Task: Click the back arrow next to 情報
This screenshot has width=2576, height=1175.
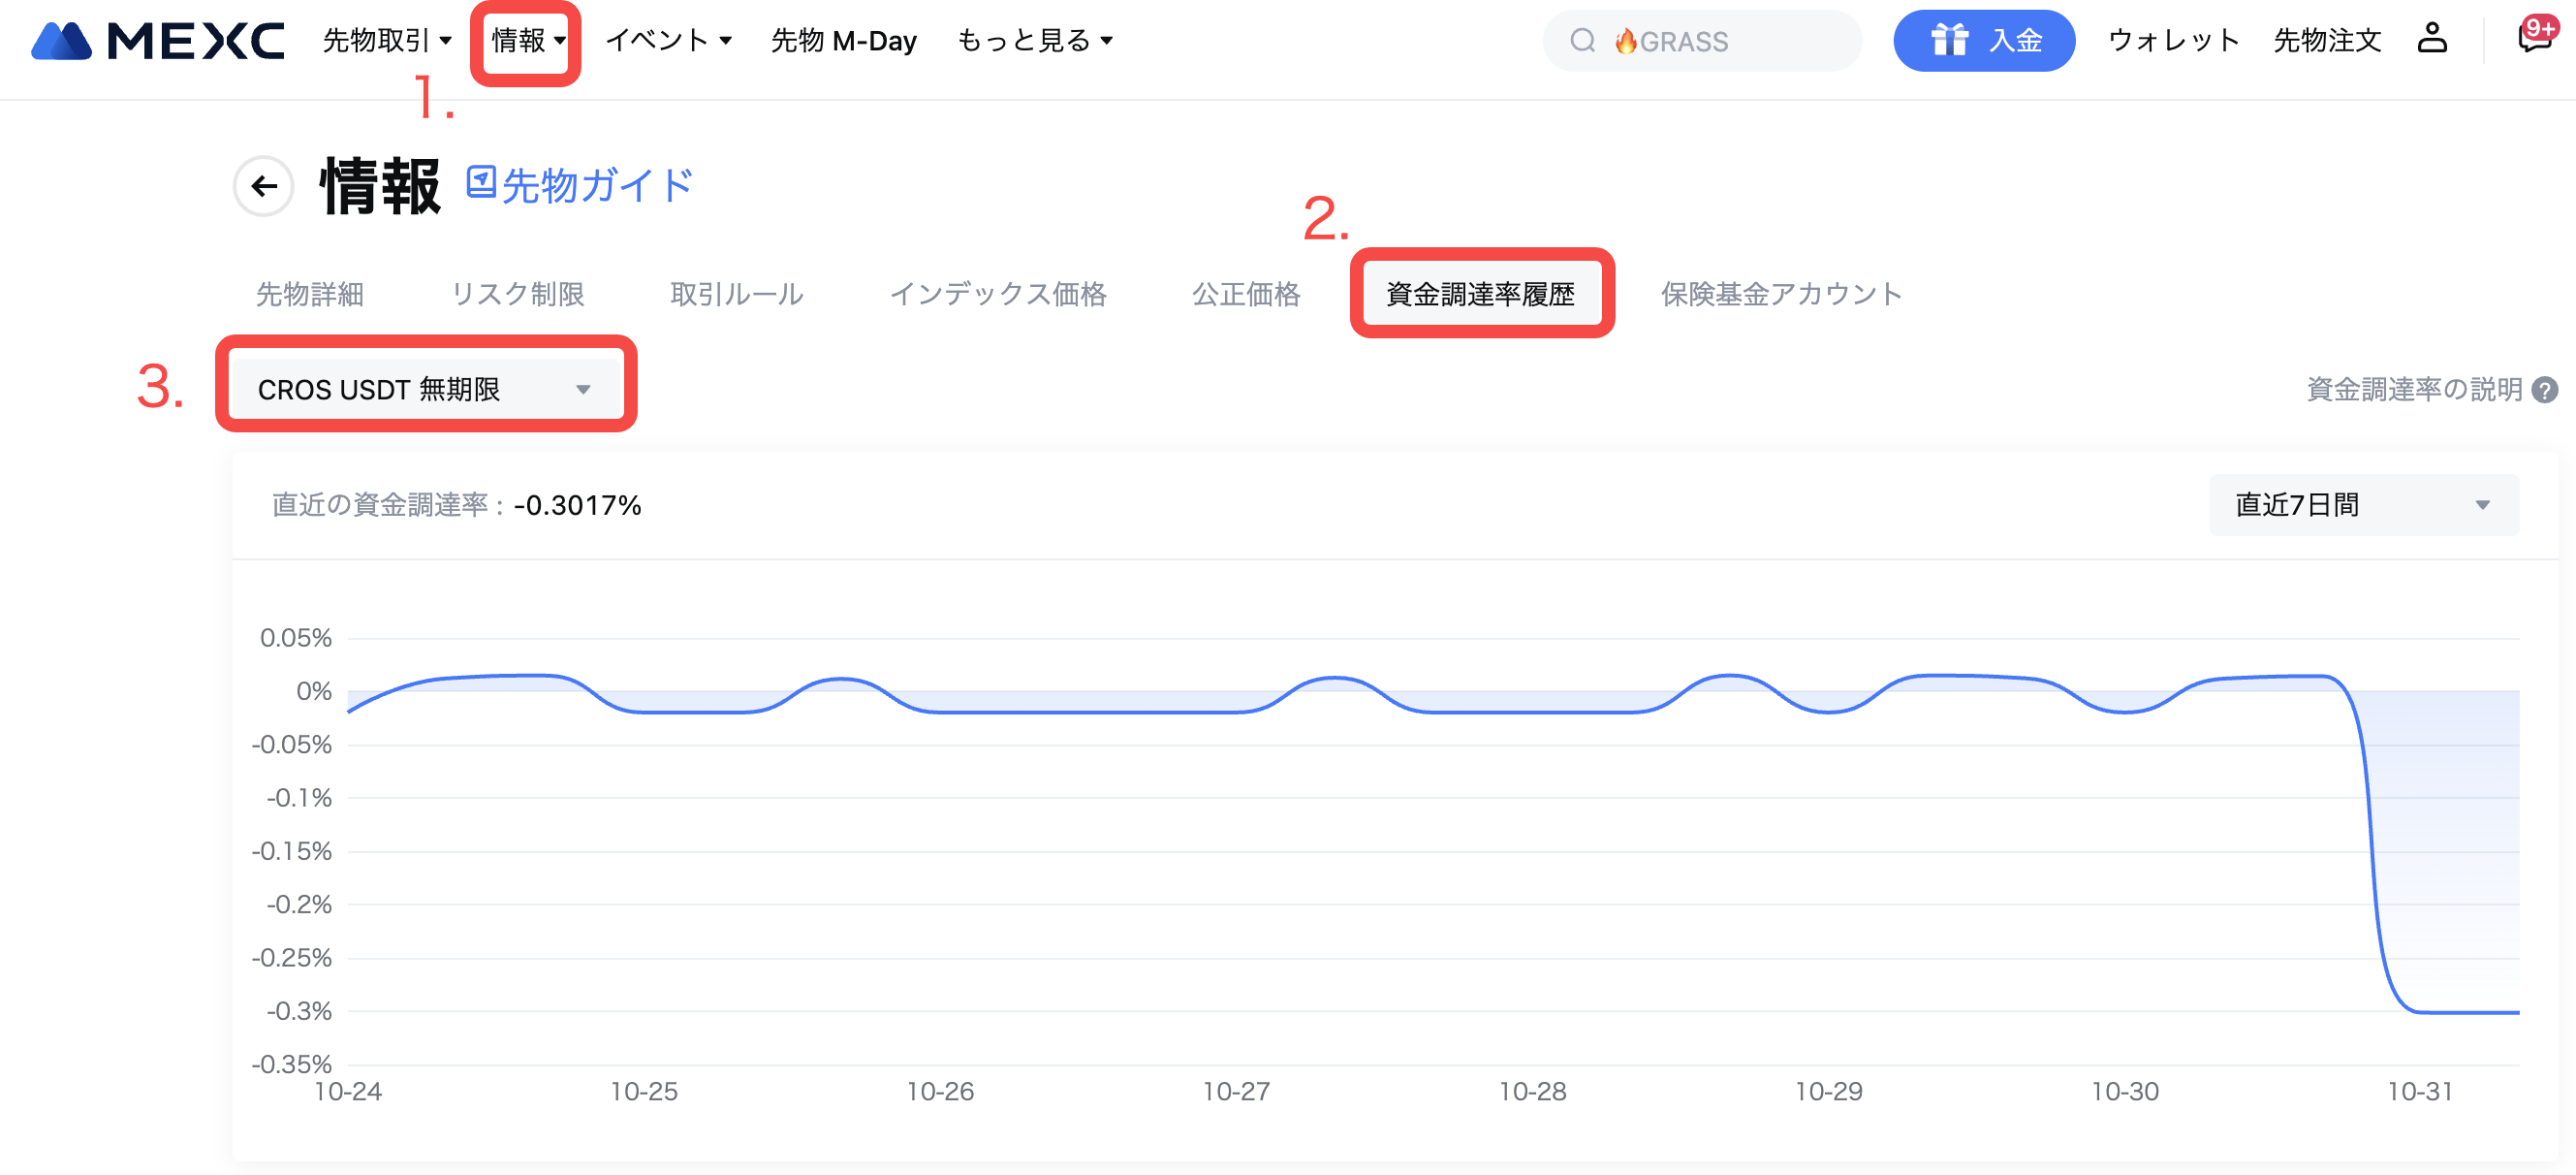Action: [264, 186]
